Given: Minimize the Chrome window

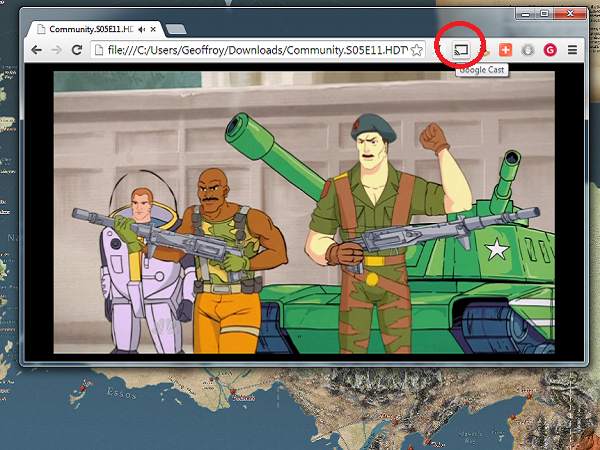Looking at the screenshot, I should 525,14.
